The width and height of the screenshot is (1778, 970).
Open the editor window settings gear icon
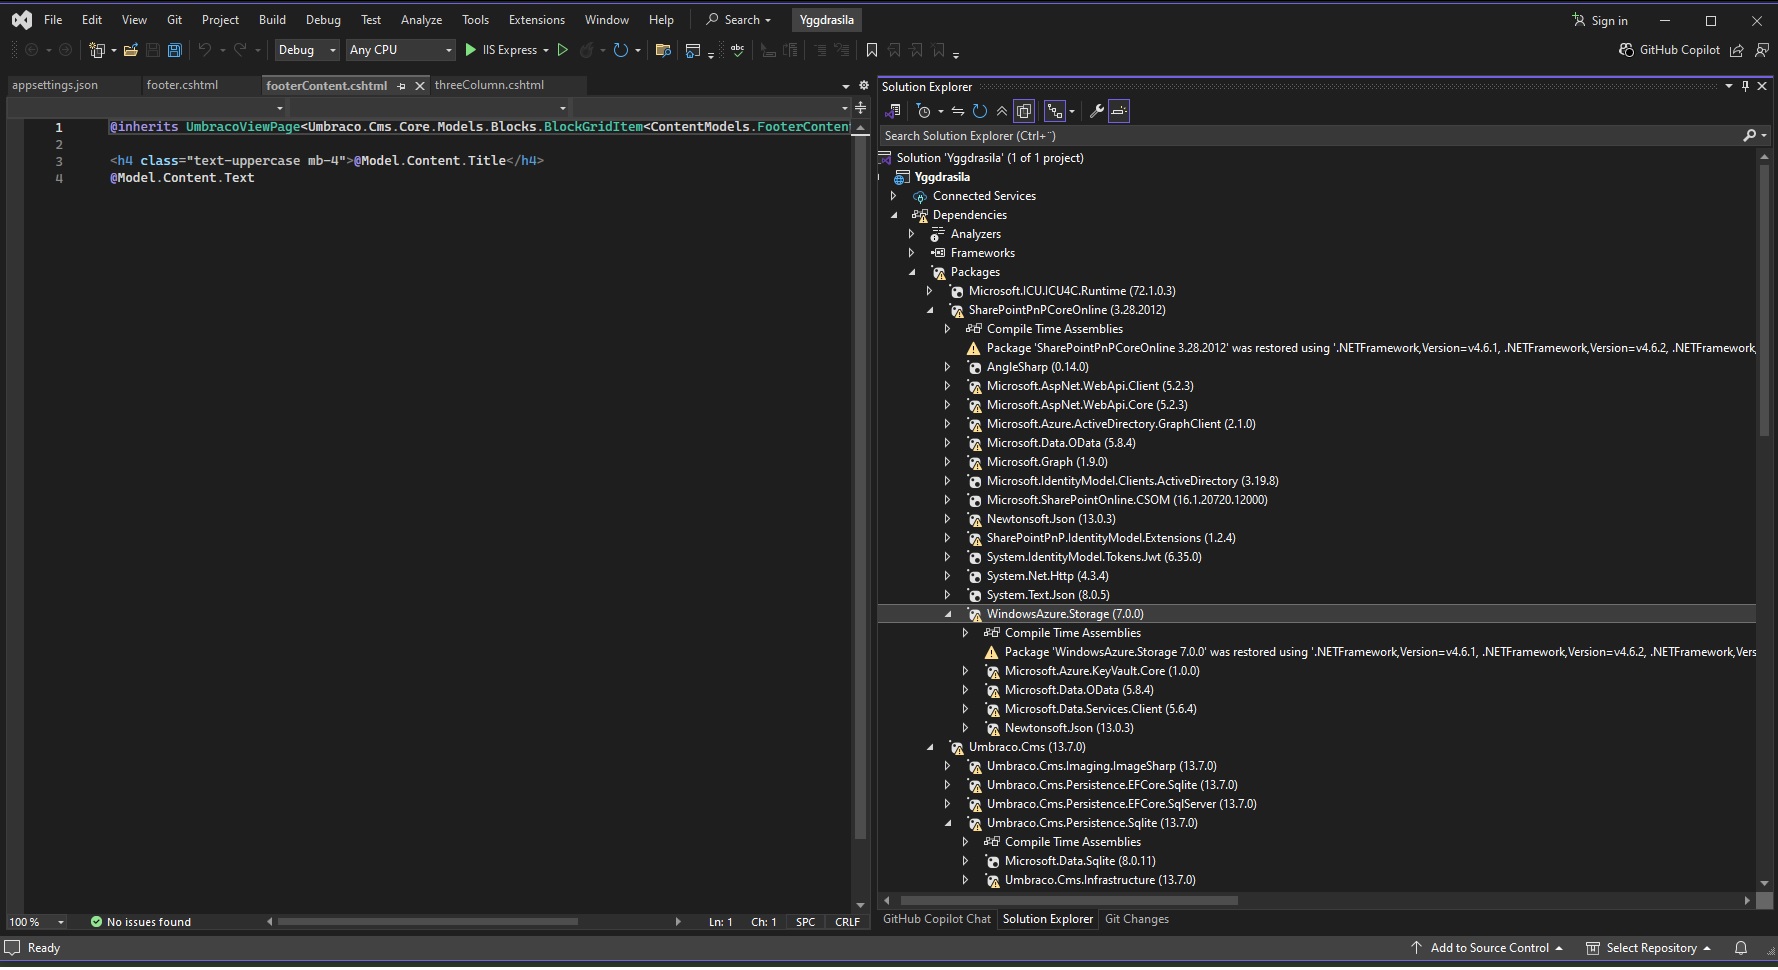tap(864, 86)
